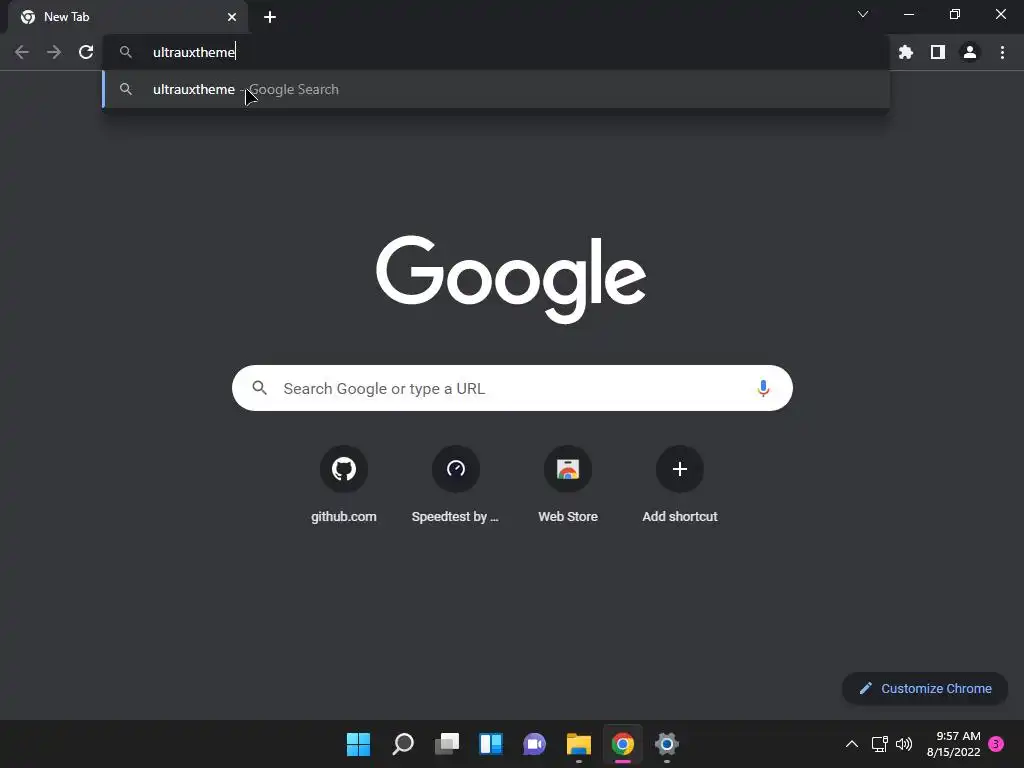The width and height of the screenshot is (1024, 768).
Task: Click the address bar with ultrauxtheme text
Action: [496, 52]
